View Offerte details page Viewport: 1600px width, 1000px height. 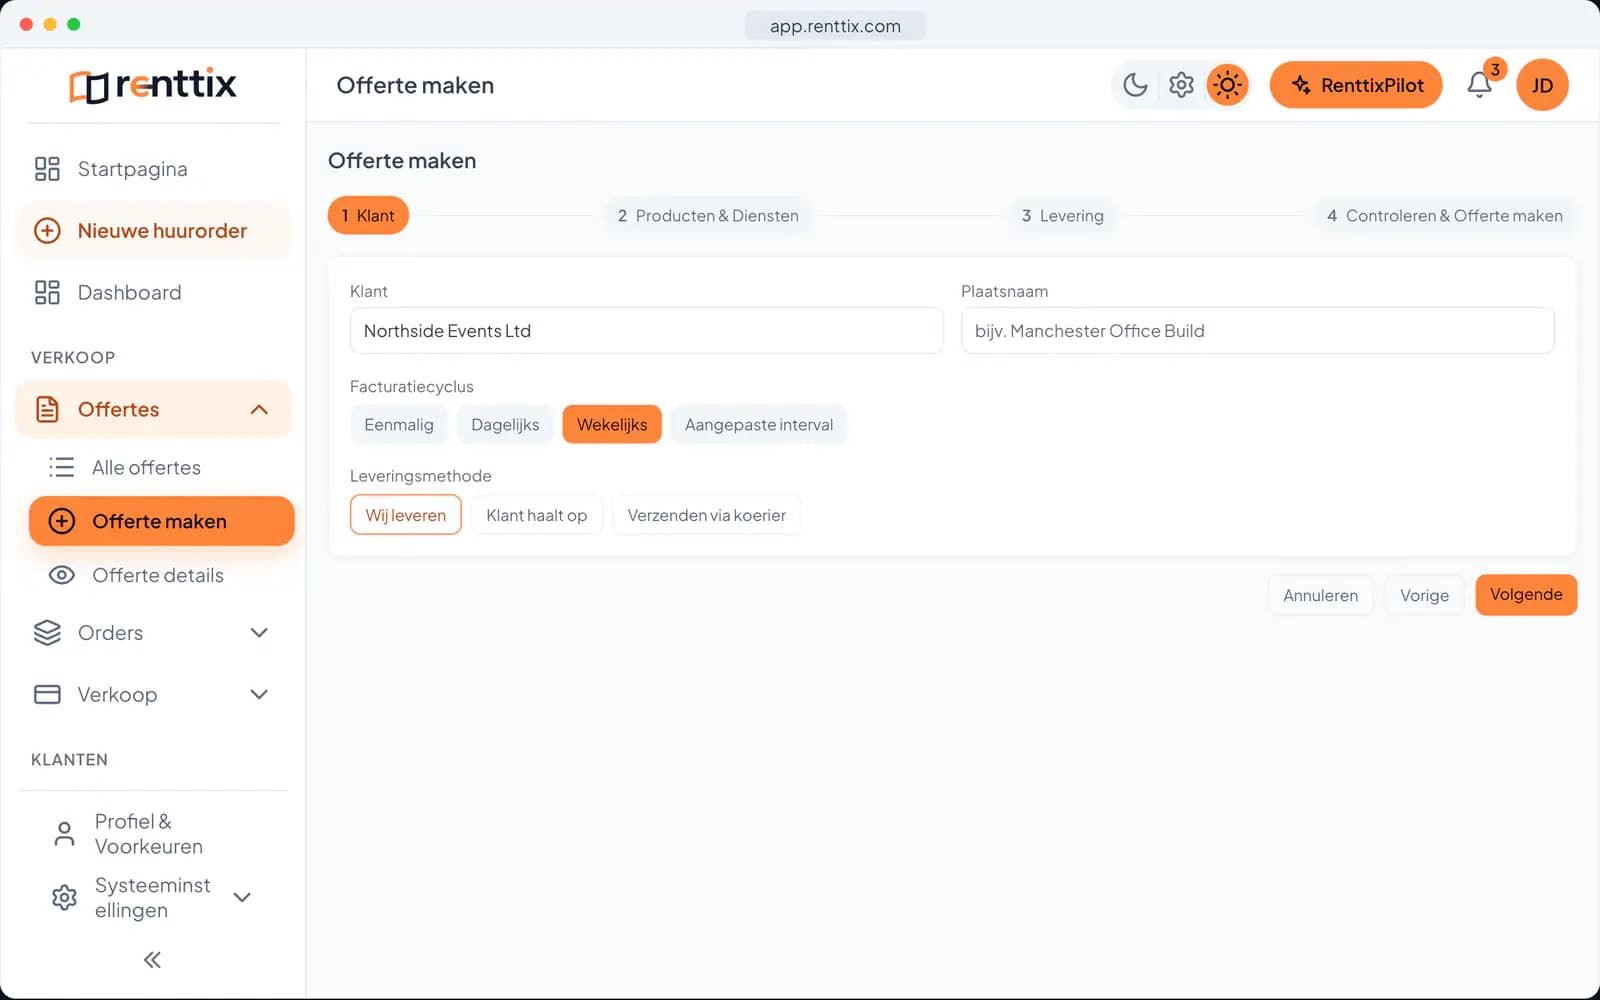click(161, 576)
